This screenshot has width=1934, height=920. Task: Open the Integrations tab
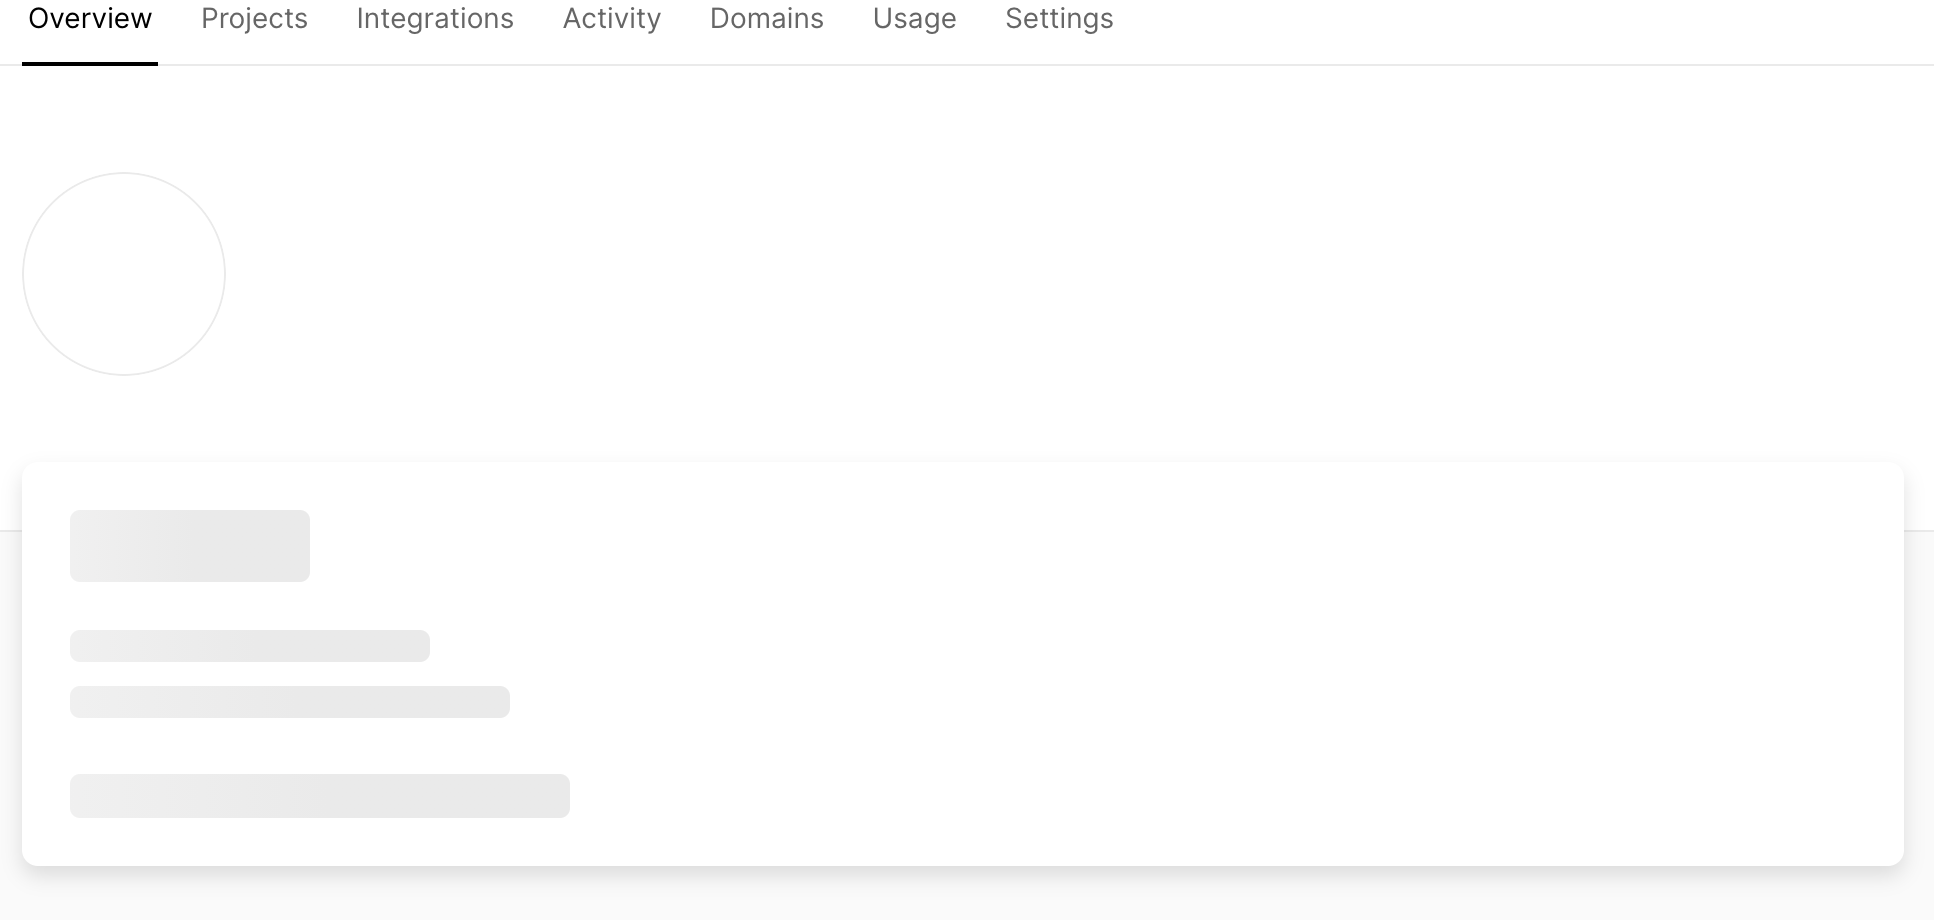(x=434, y=18)
